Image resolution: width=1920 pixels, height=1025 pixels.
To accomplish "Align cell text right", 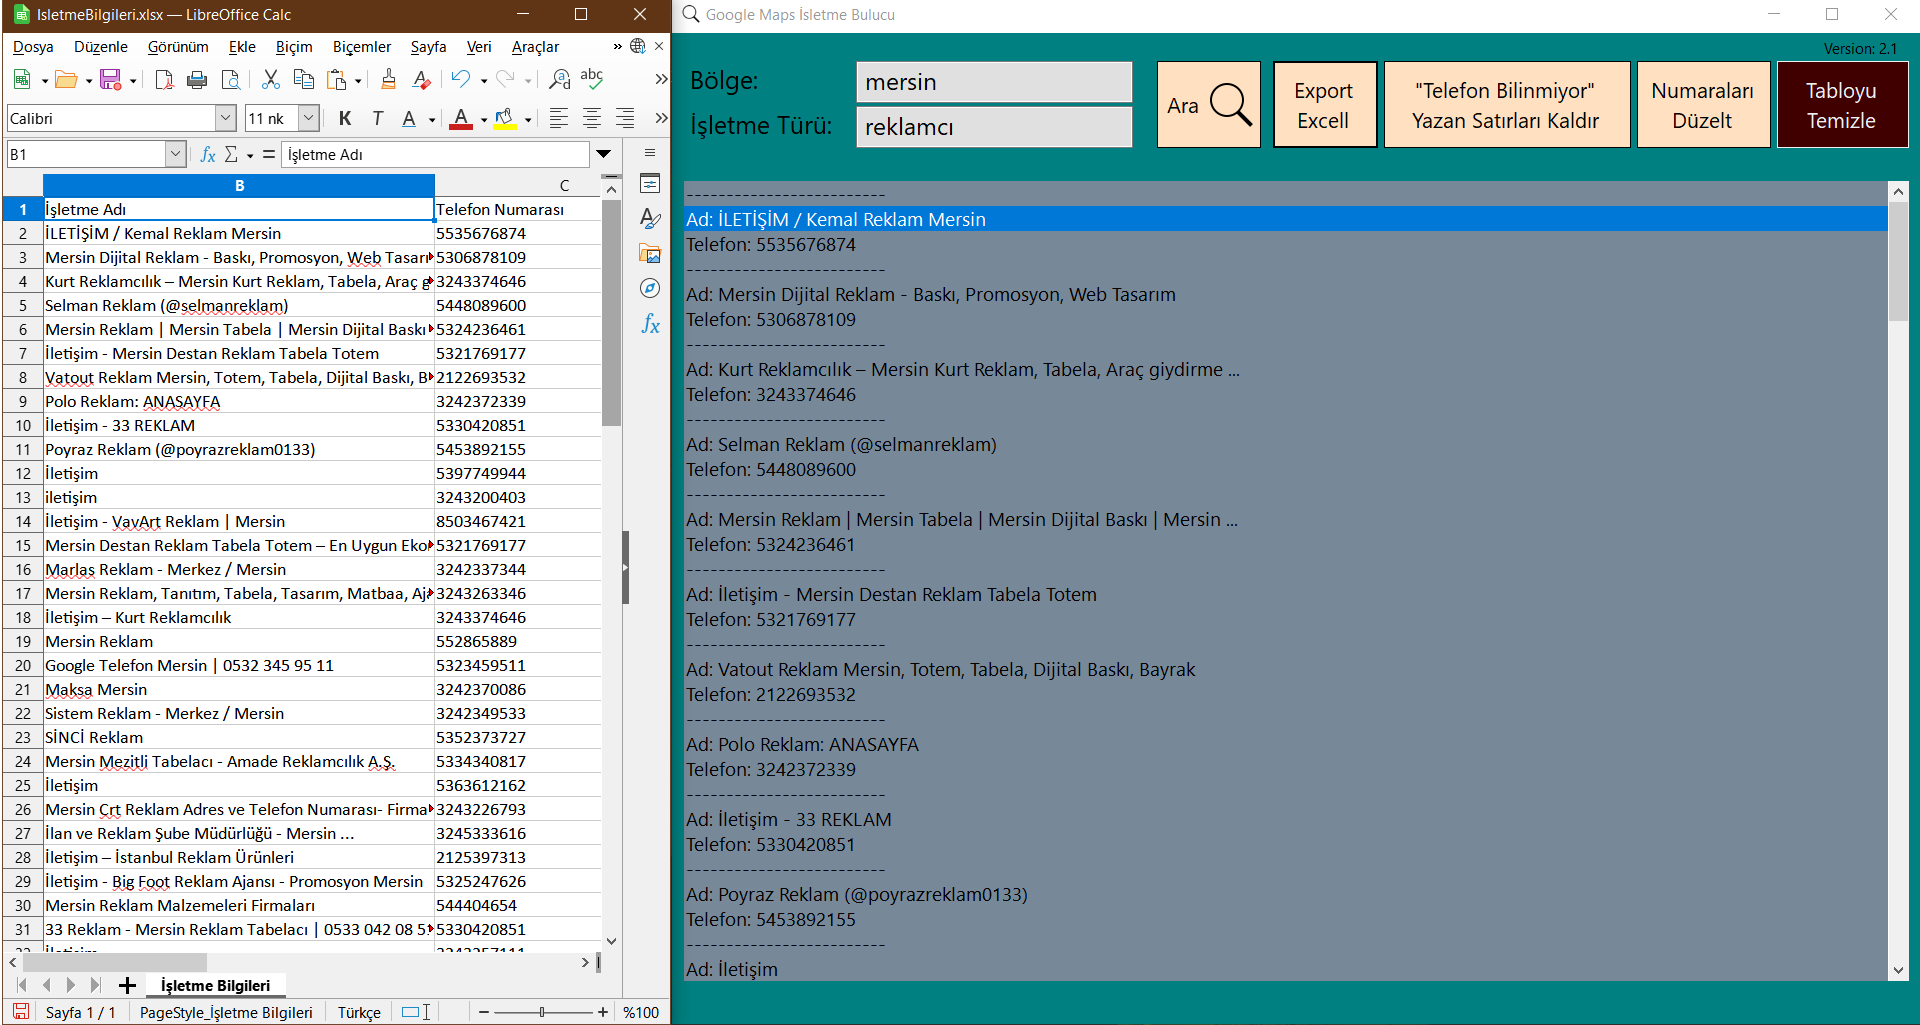I will (x=625, y=118).
